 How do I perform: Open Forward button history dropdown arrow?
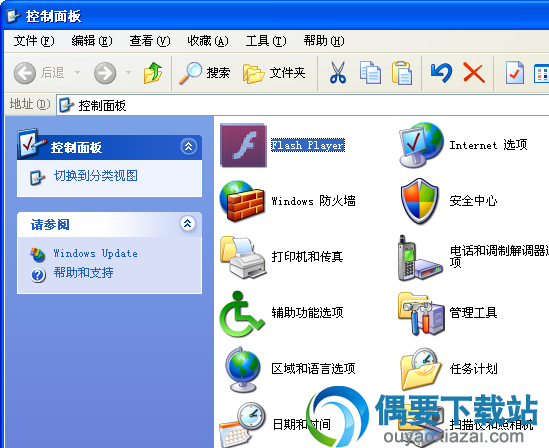point(128,73)
